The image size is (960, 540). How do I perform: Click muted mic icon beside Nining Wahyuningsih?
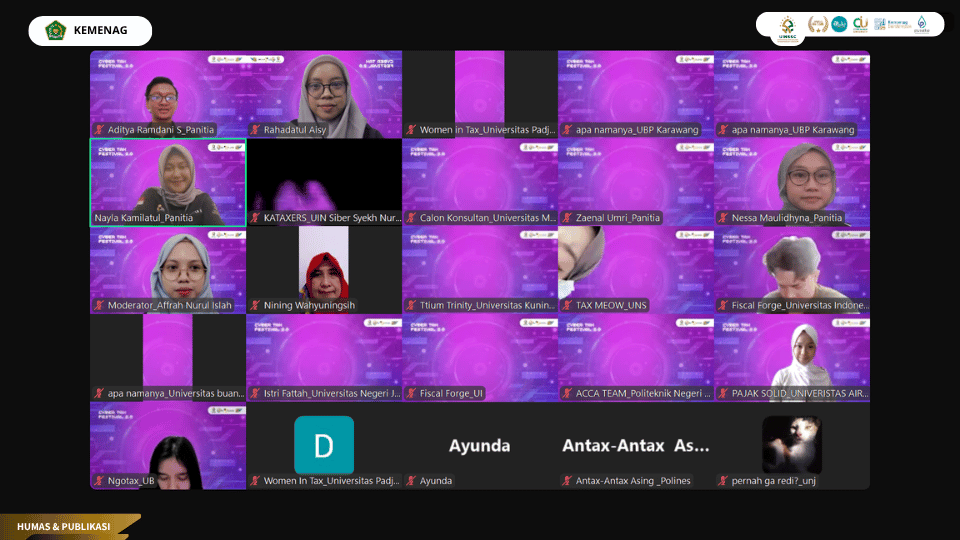[x=255, y=306]
